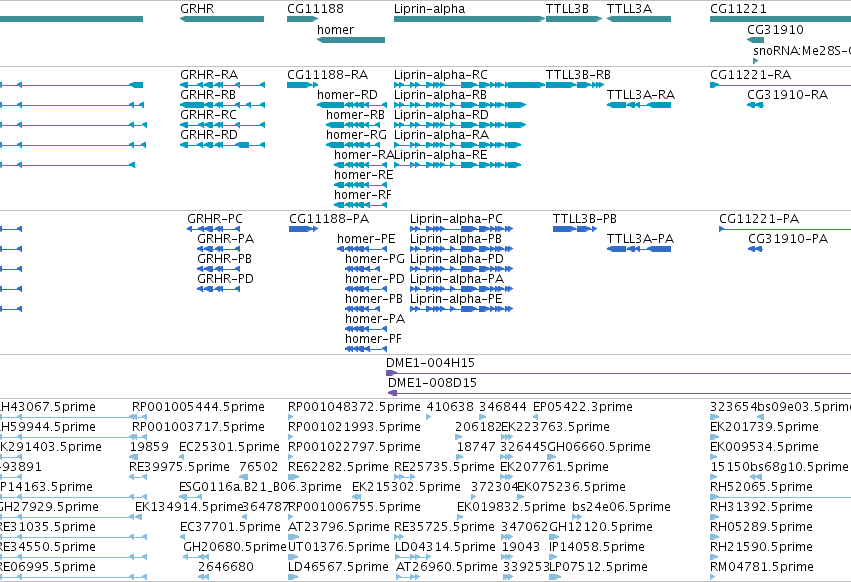Image resolution: width=851 pixels, height=582 pixels.
Task: Click the snoRNA:Me28S gene marker
Action: (755, 61)
